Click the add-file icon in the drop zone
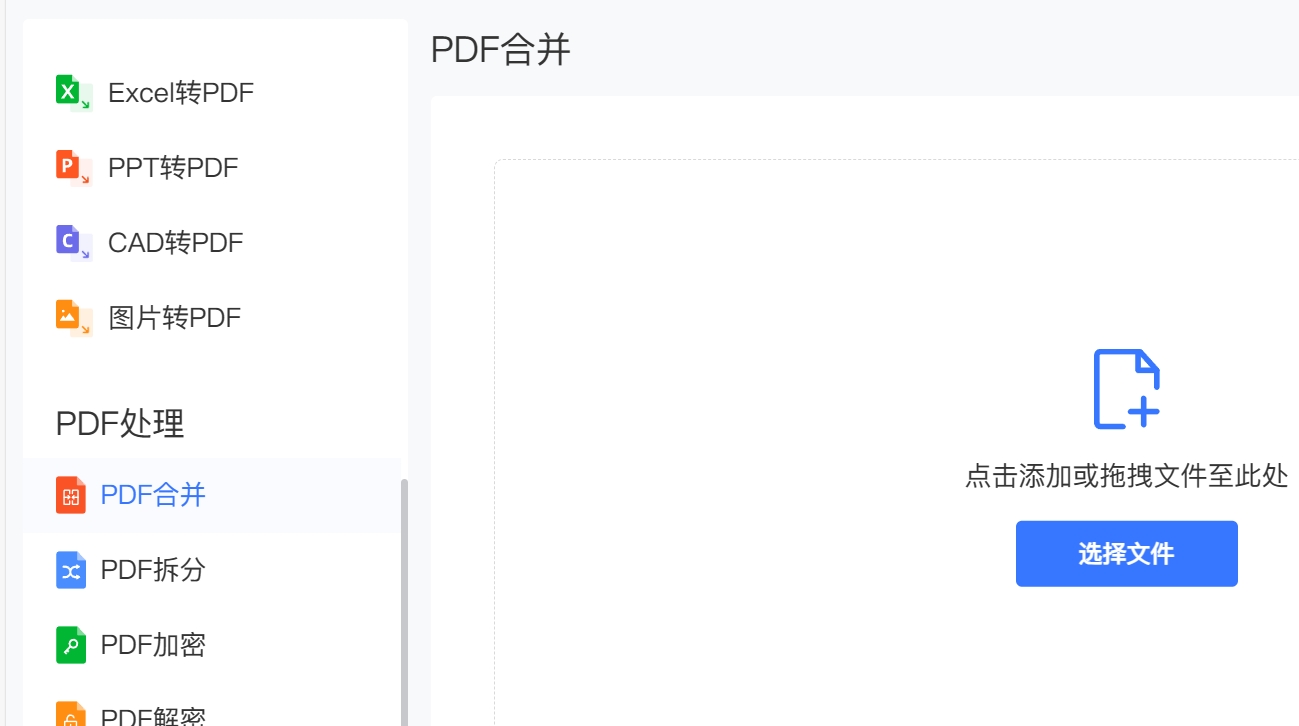1299x726 pixels. (1128, 388)
